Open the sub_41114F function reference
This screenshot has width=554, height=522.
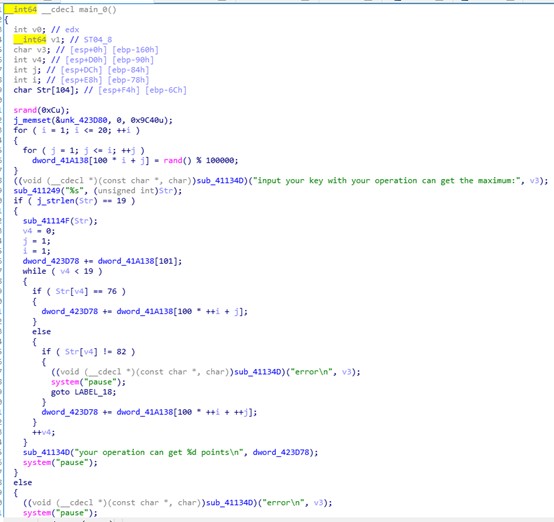(x=46, y=221)
